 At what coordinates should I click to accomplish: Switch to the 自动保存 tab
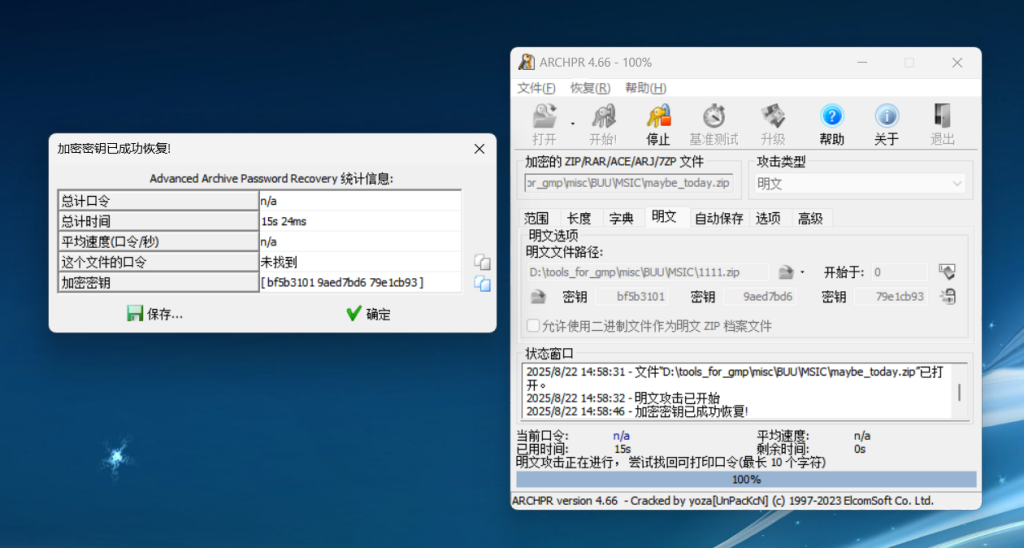point(718,218)
